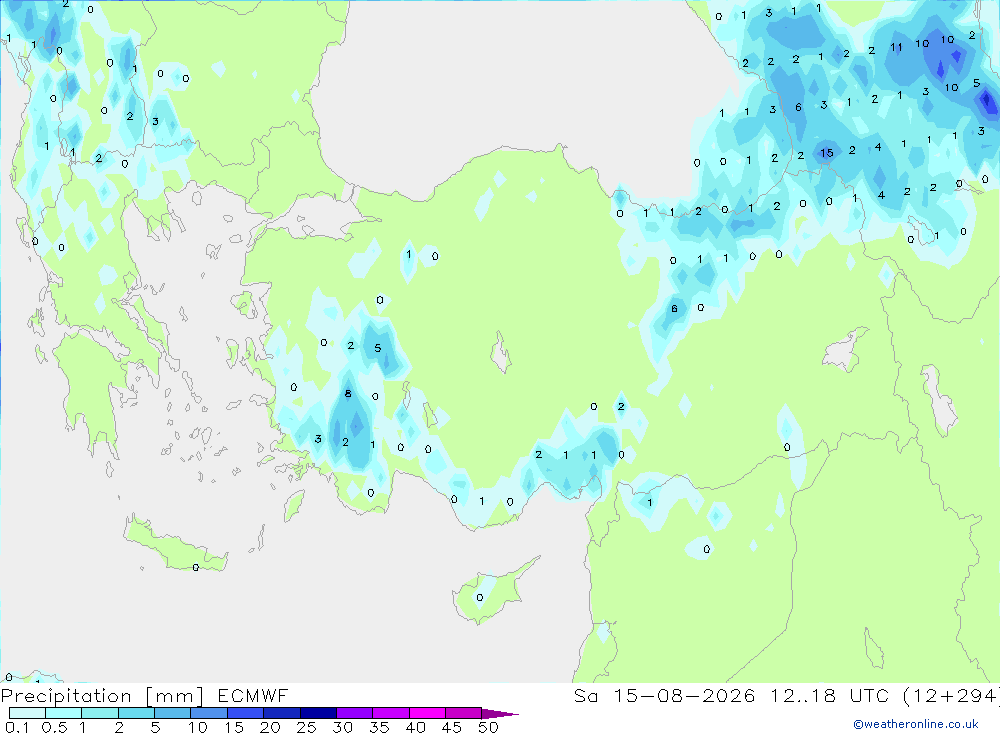
Task: Click the "20" legend scale label
Action: (270, 727)
